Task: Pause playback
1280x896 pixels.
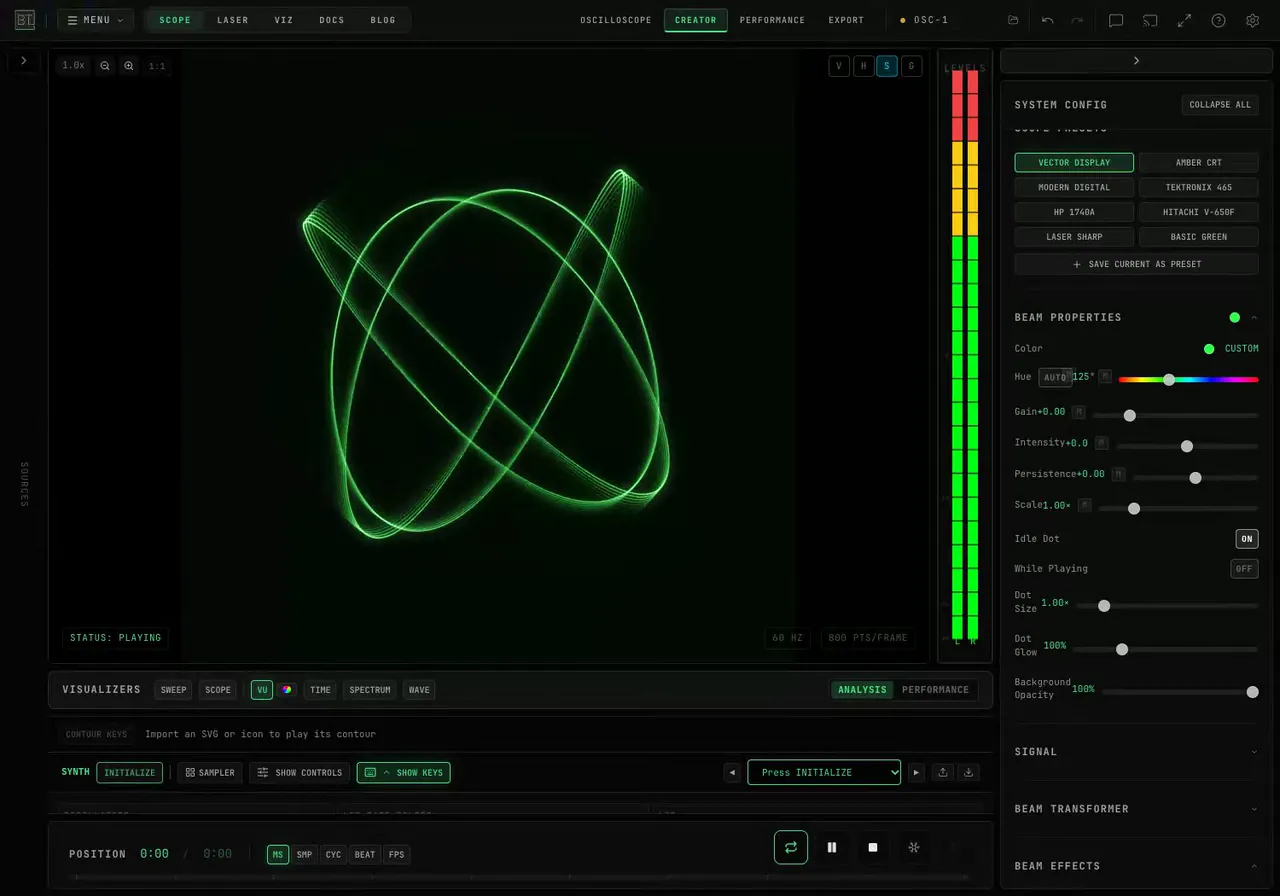Action: pyautogui.click(x=832, y=847)
